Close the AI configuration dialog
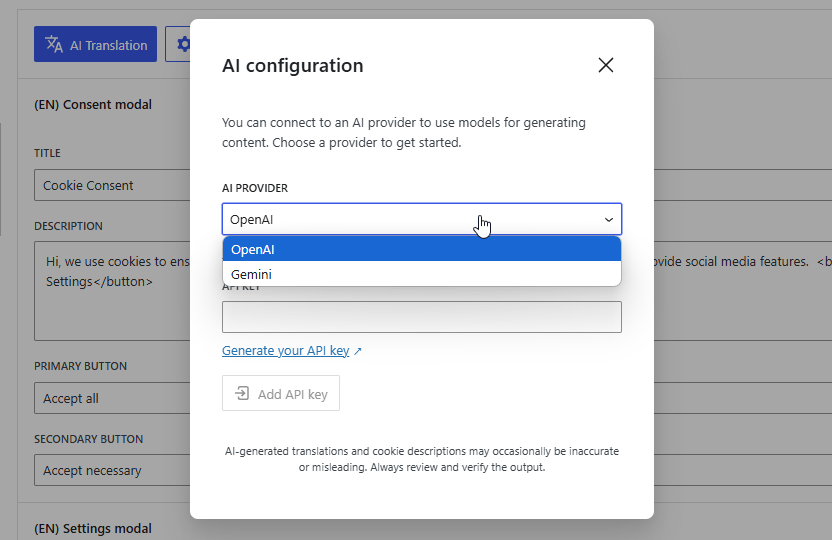The width and height of the screenshot is (832, 540). pos(605,65)
